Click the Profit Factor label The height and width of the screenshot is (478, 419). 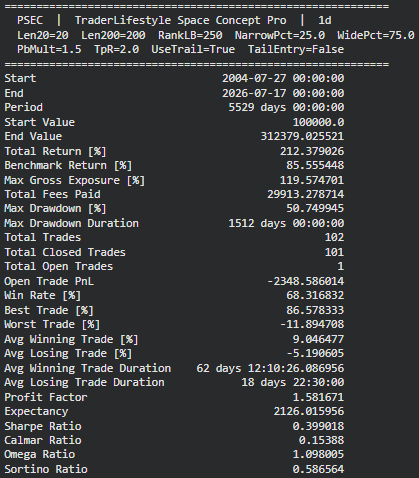pos(46,397)
